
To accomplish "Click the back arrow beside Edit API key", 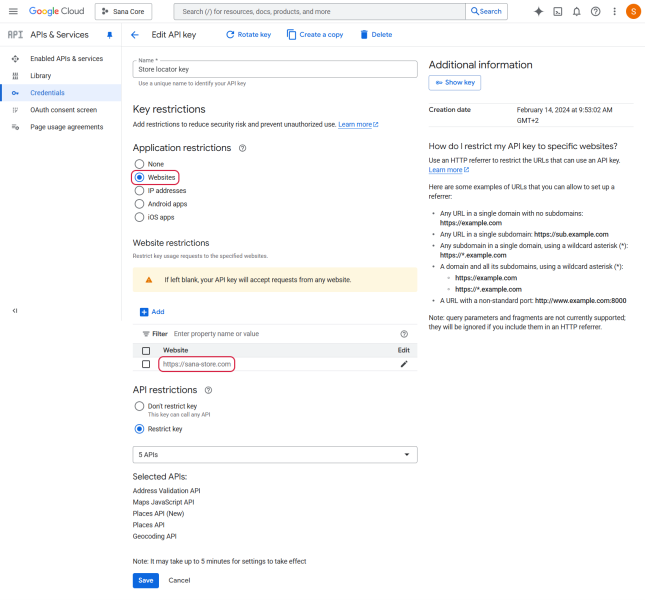I will point(135,34).
